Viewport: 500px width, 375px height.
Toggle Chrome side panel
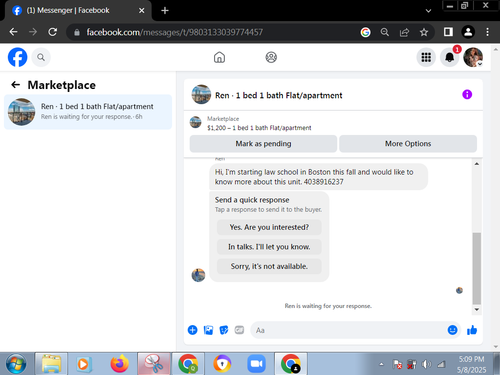(448, 32)
